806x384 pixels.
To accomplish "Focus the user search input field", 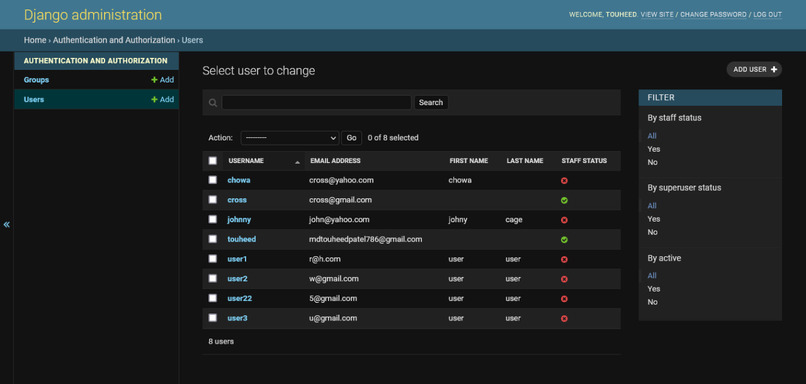I will point(317,102).
